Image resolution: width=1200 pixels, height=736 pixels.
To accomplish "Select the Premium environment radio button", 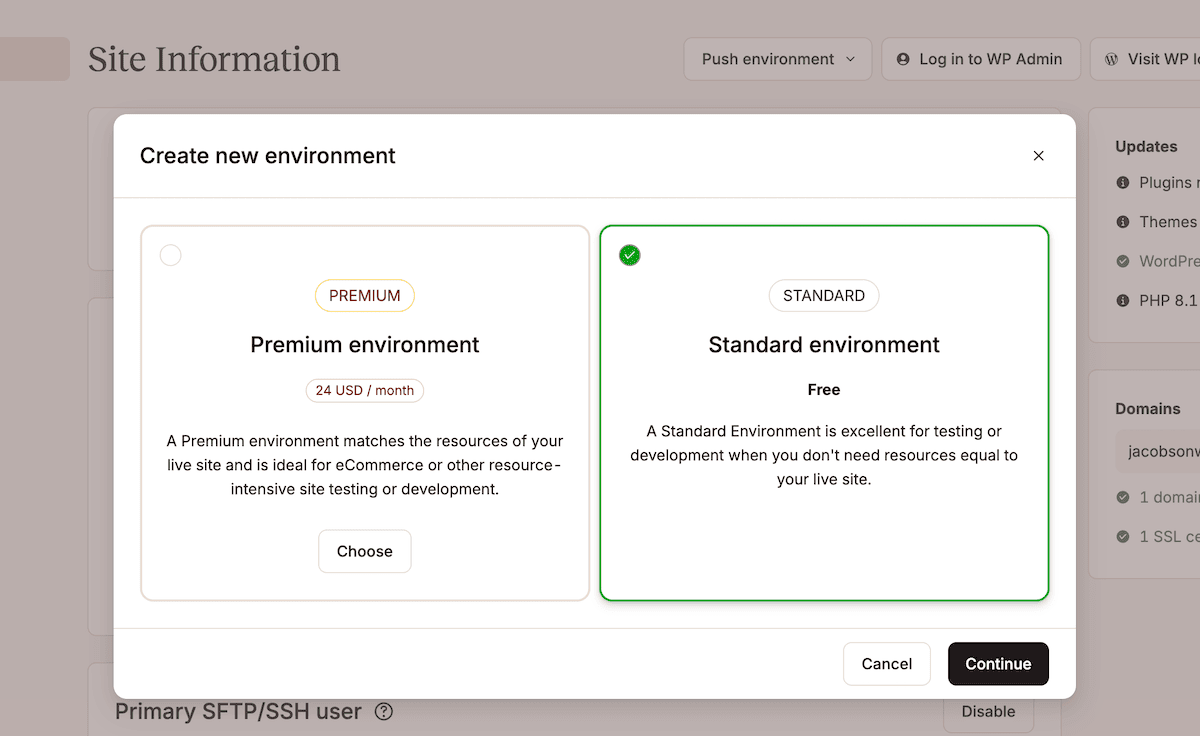I will pyautogui.click(x=171, y=255).
